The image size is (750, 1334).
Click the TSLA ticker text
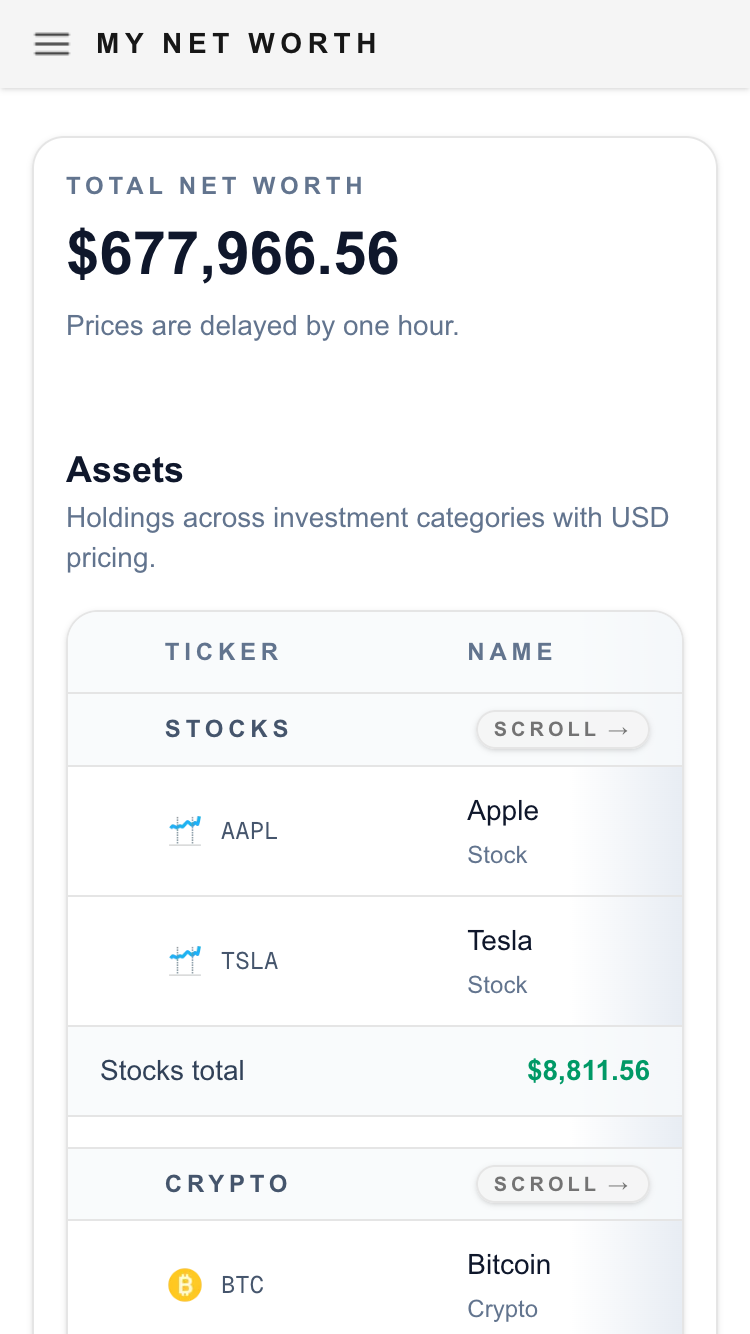click(249, 961)
